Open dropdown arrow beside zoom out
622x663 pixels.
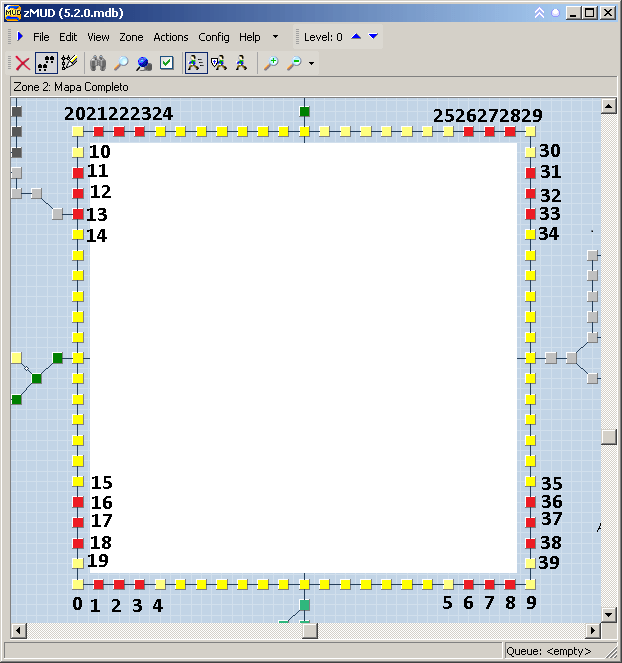coord(311,64)
